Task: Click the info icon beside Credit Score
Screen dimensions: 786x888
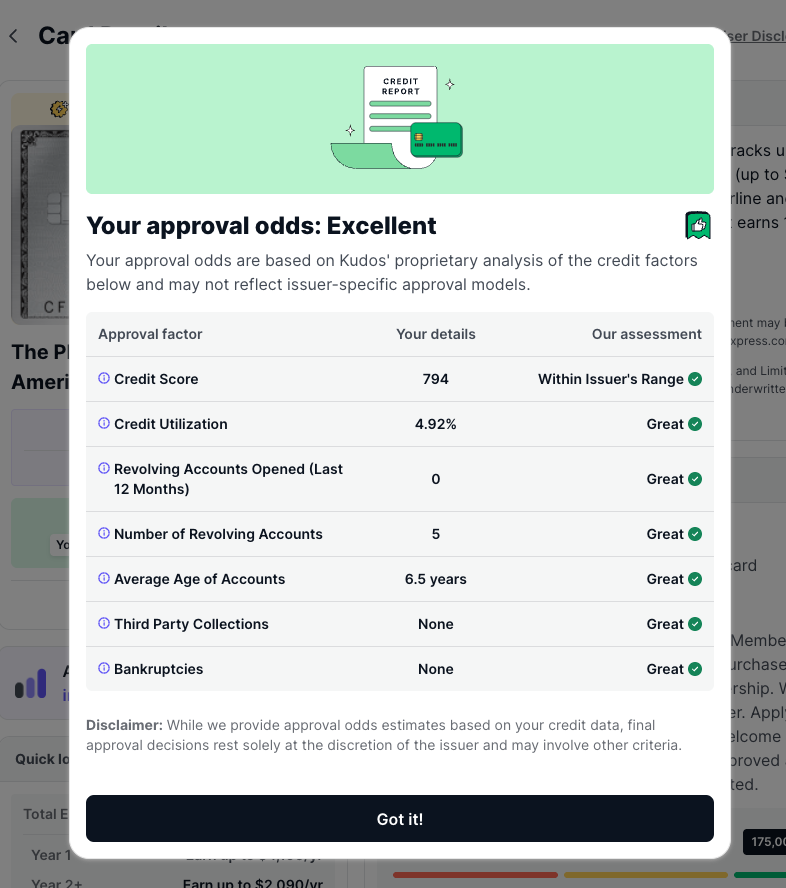Action: pos(104,378)
